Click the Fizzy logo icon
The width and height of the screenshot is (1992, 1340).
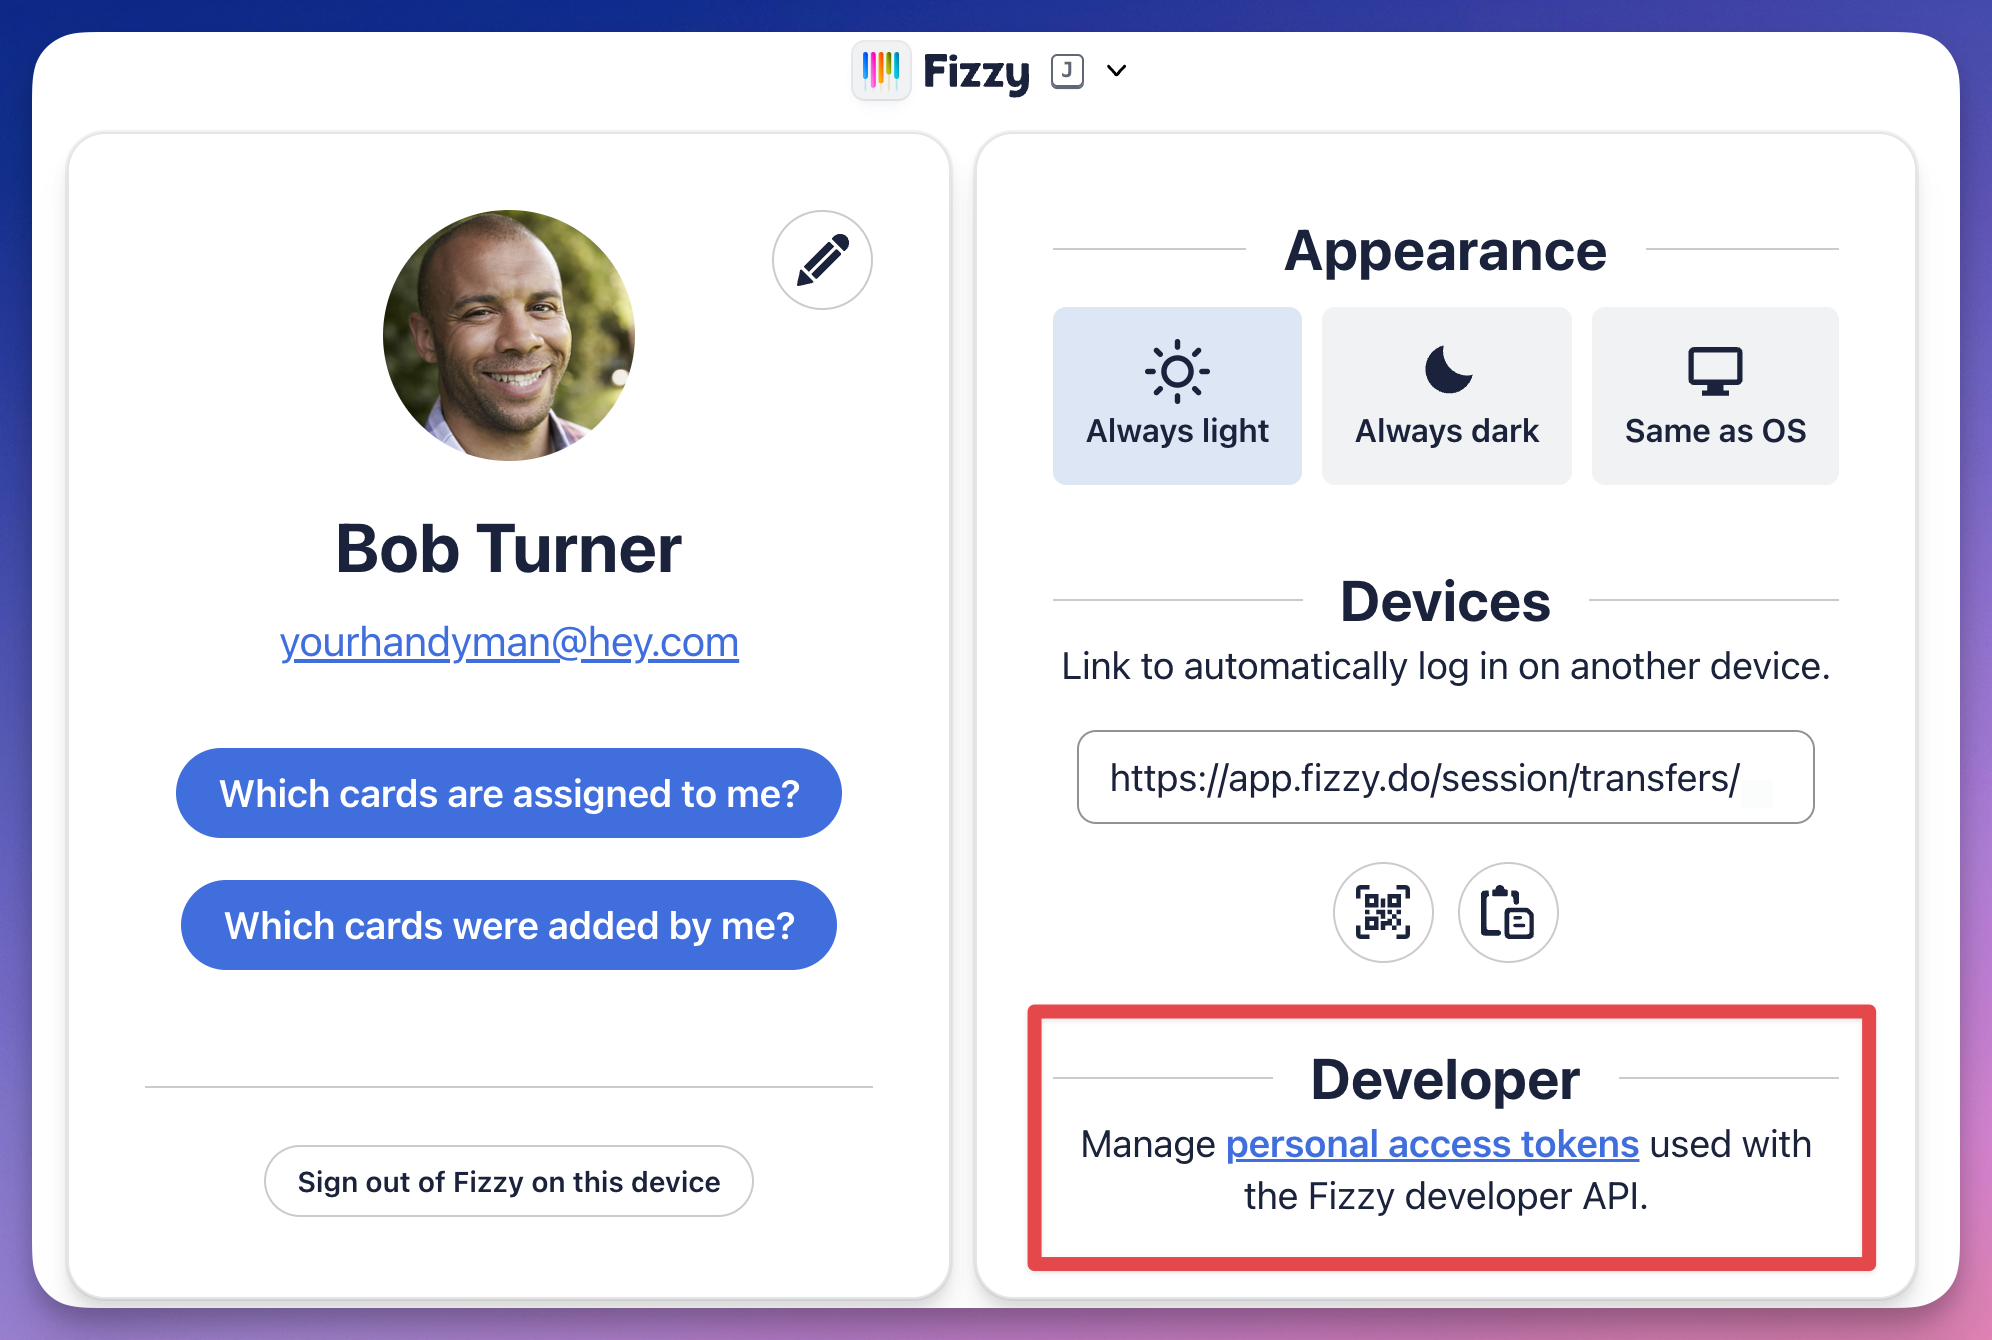881,71
